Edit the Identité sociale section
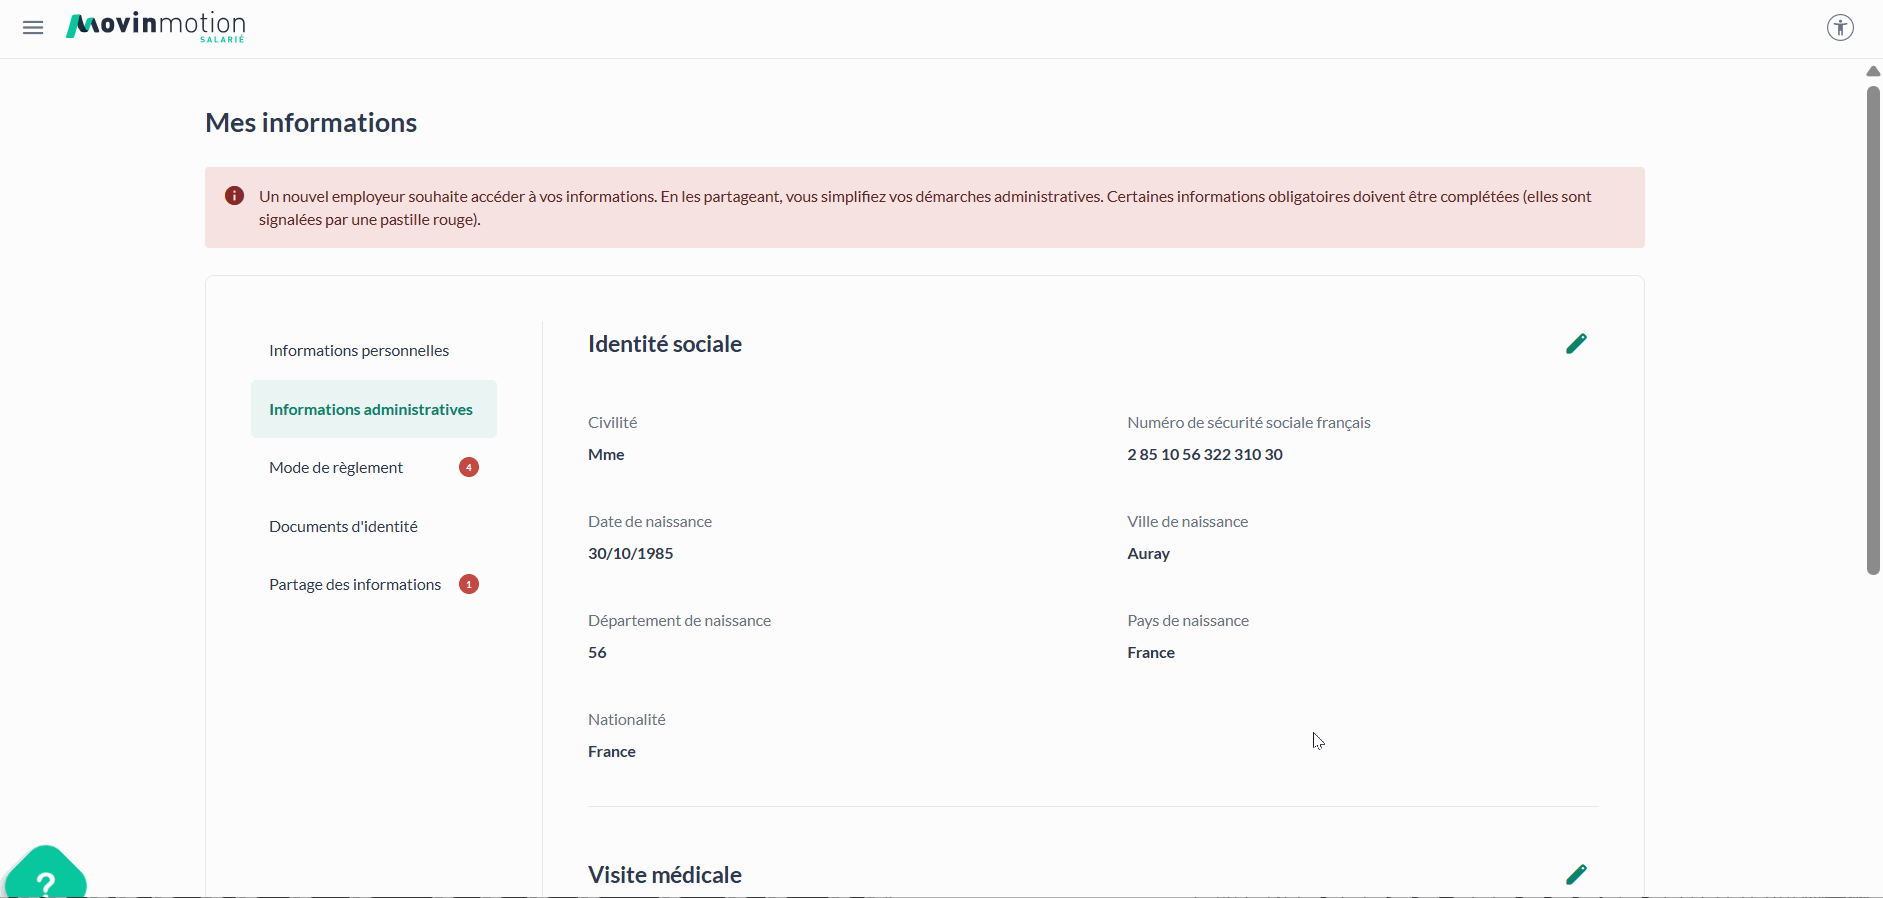 click(x=1576, y=344)
